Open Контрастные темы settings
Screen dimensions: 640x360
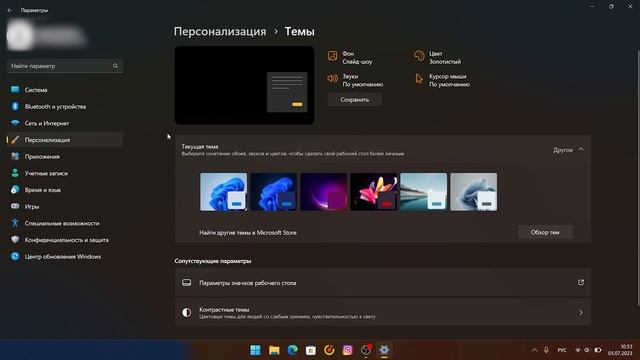(x=383, y=313)
